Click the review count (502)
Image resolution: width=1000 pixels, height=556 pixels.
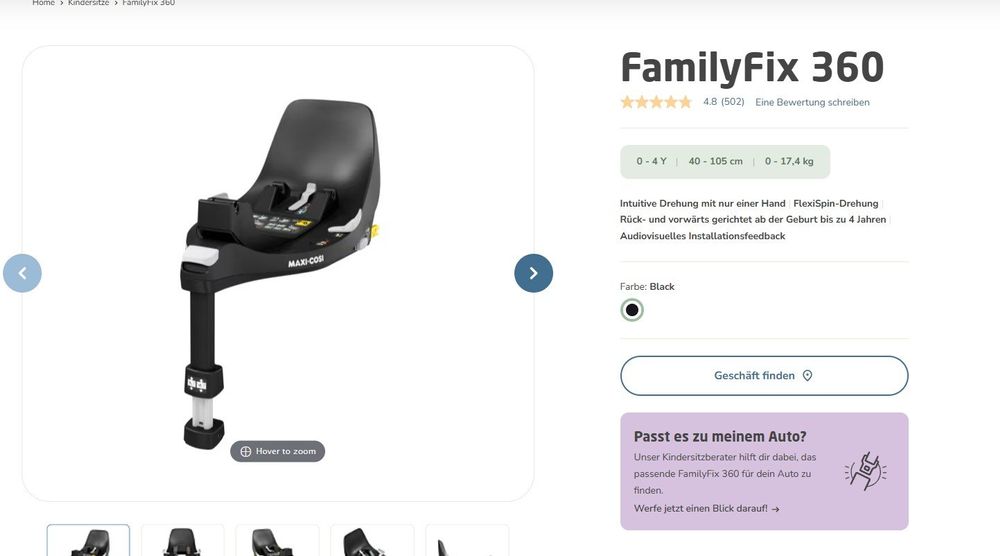pos(733,102)
